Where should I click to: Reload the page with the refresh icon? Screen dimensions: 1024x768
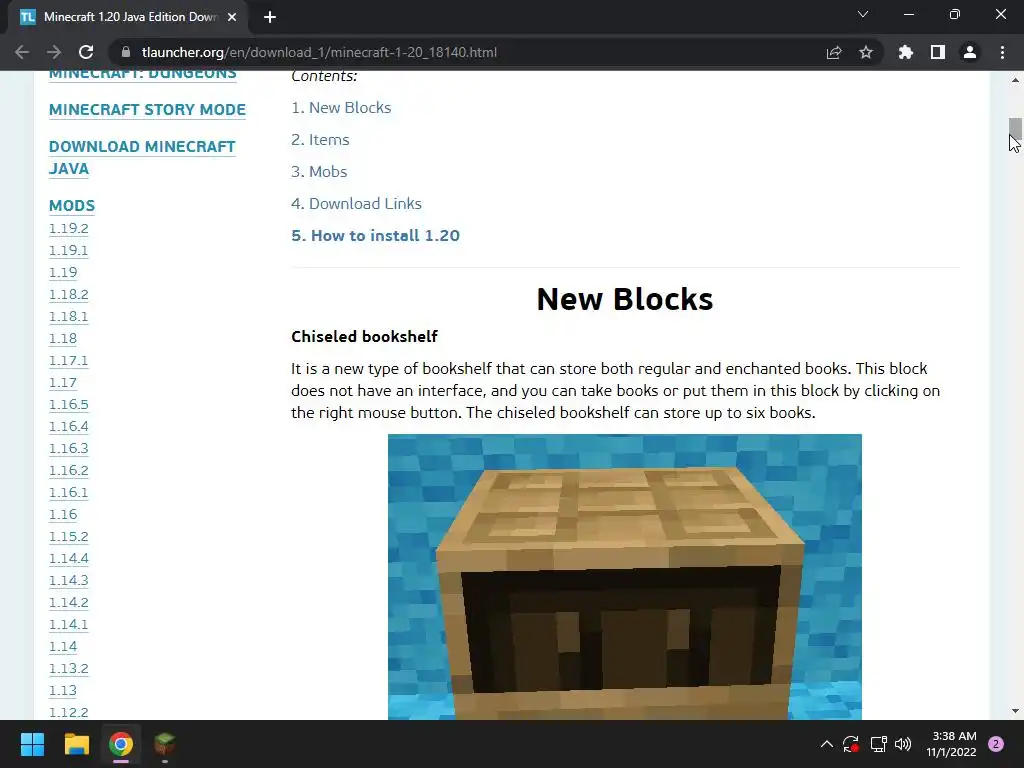86,52
